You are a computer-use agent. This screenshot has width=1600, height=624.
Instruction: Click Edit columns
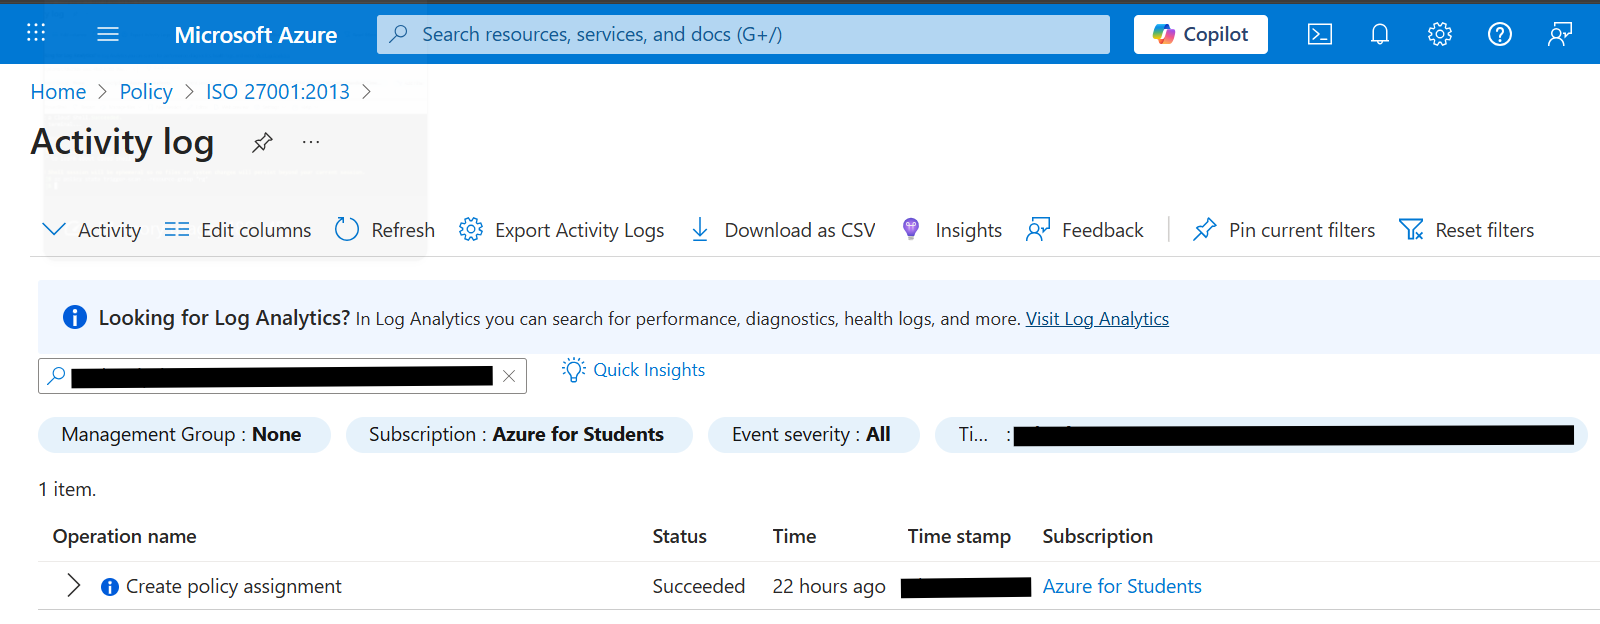coord(238,230)
